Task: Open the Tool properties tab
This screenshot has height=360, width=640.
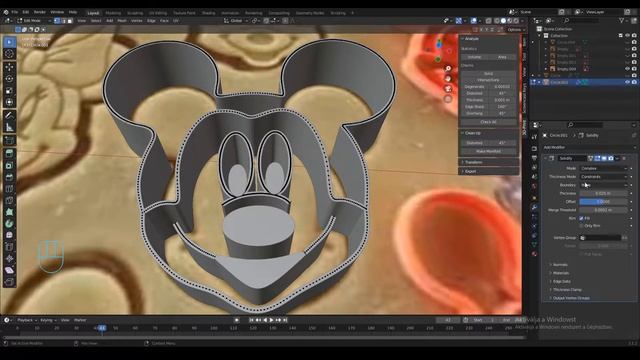Action: click(534, 137)
